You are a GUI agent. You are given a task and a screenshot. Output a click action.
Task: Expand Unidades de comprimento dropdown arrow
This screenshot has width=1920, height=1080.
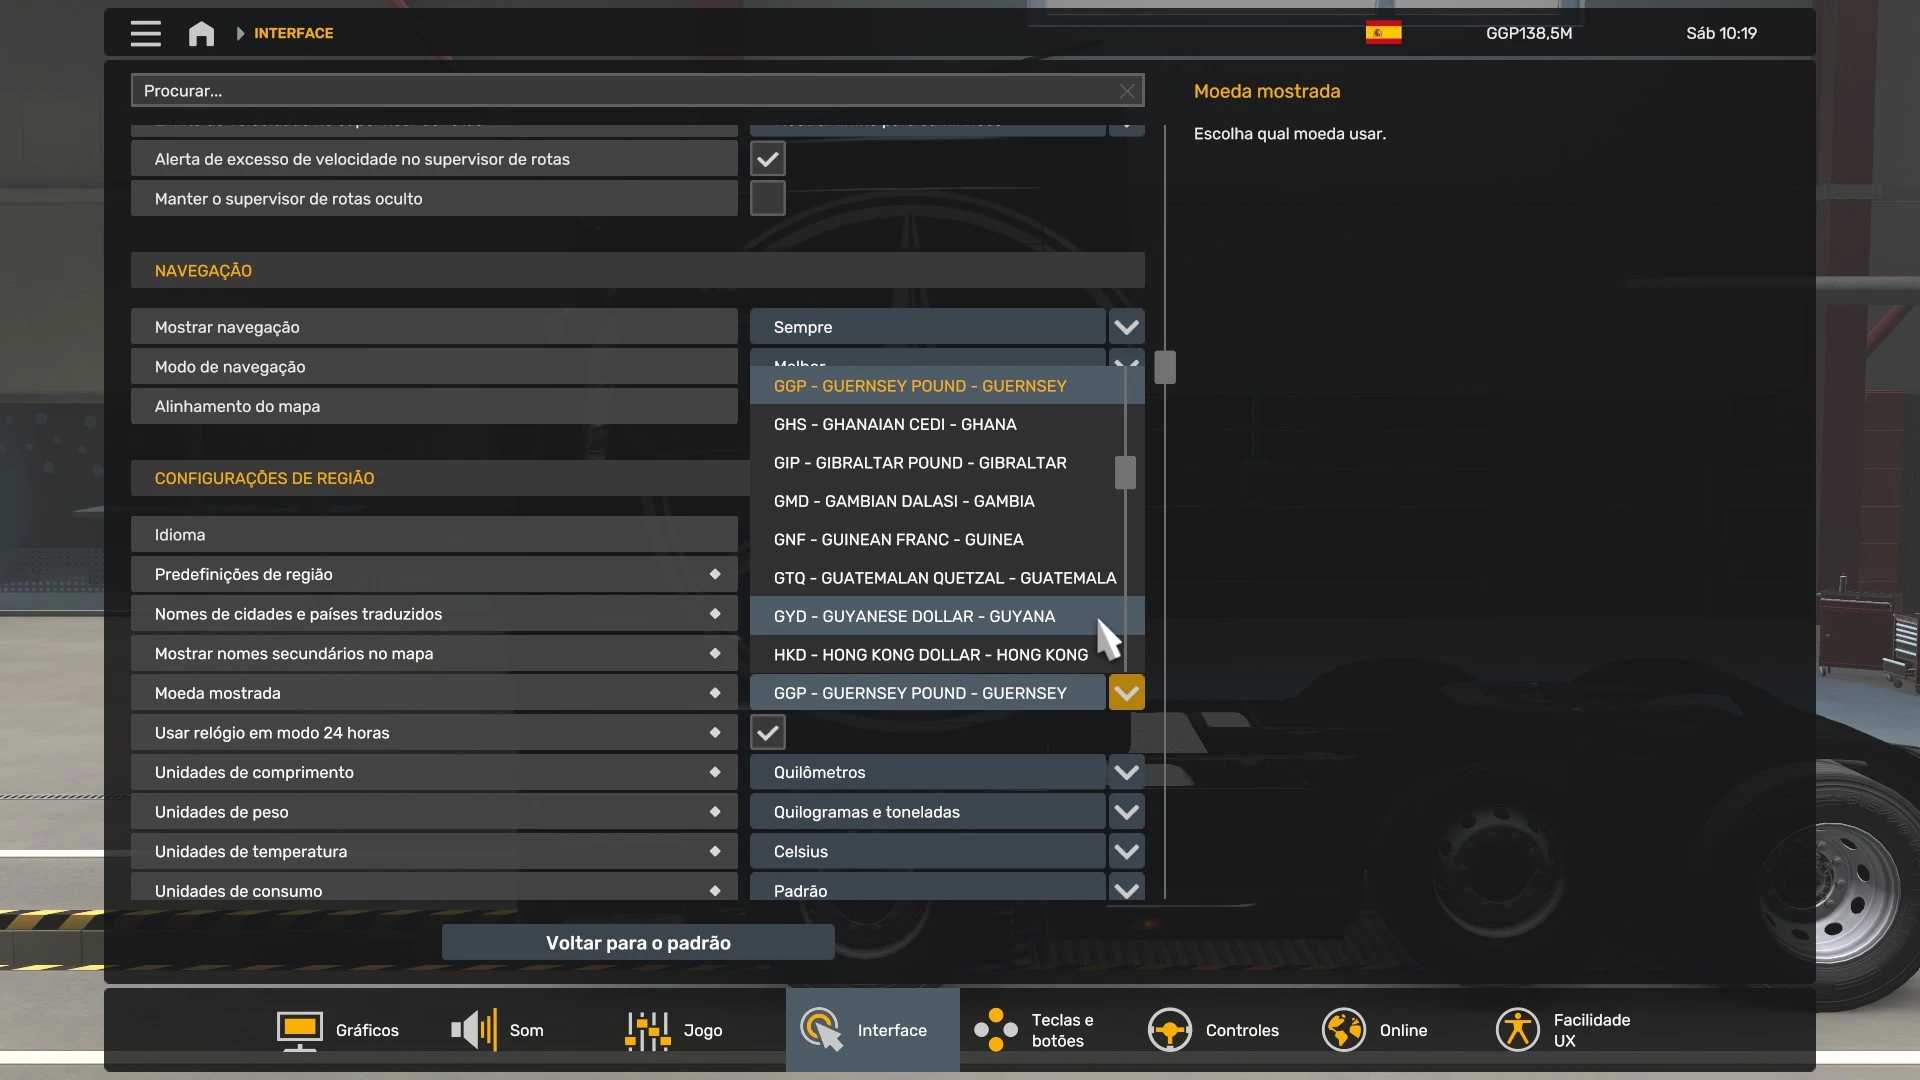coord(1126,772)
